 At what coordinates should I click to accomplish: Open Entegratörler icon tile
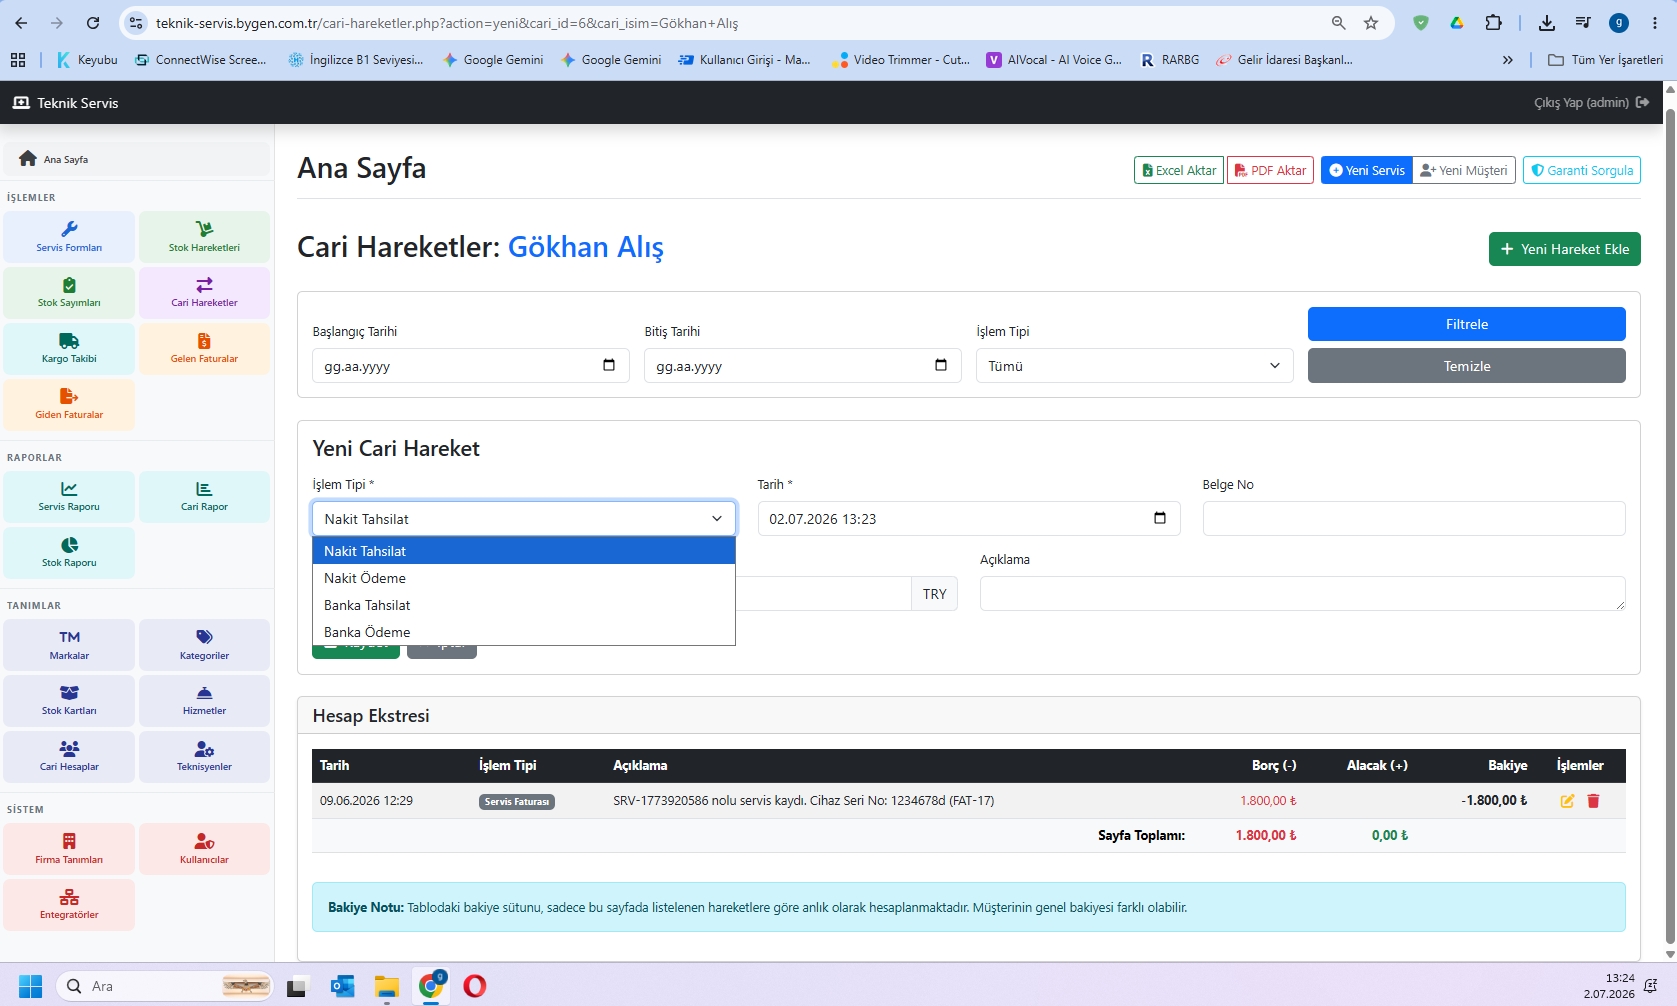[69, 904]
